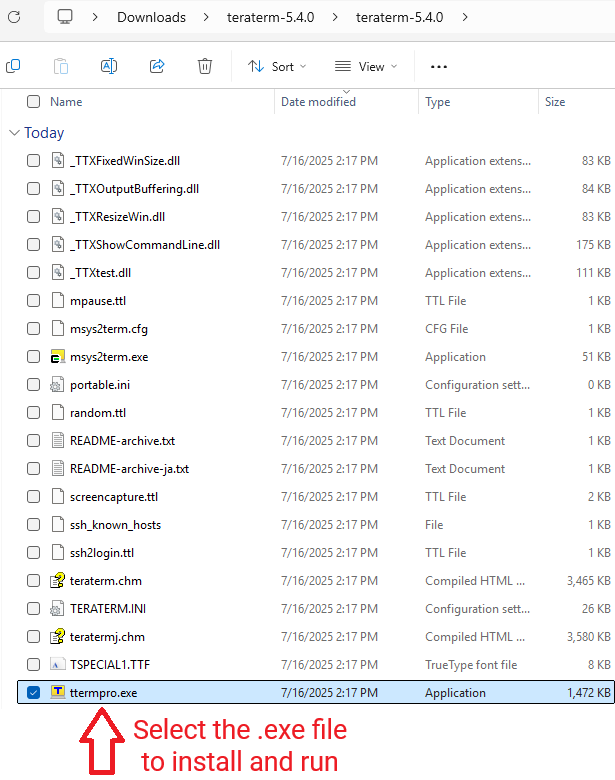Expand chevron after first teraterm-5.4.0 breadcrumb

[x=335, y=17]
